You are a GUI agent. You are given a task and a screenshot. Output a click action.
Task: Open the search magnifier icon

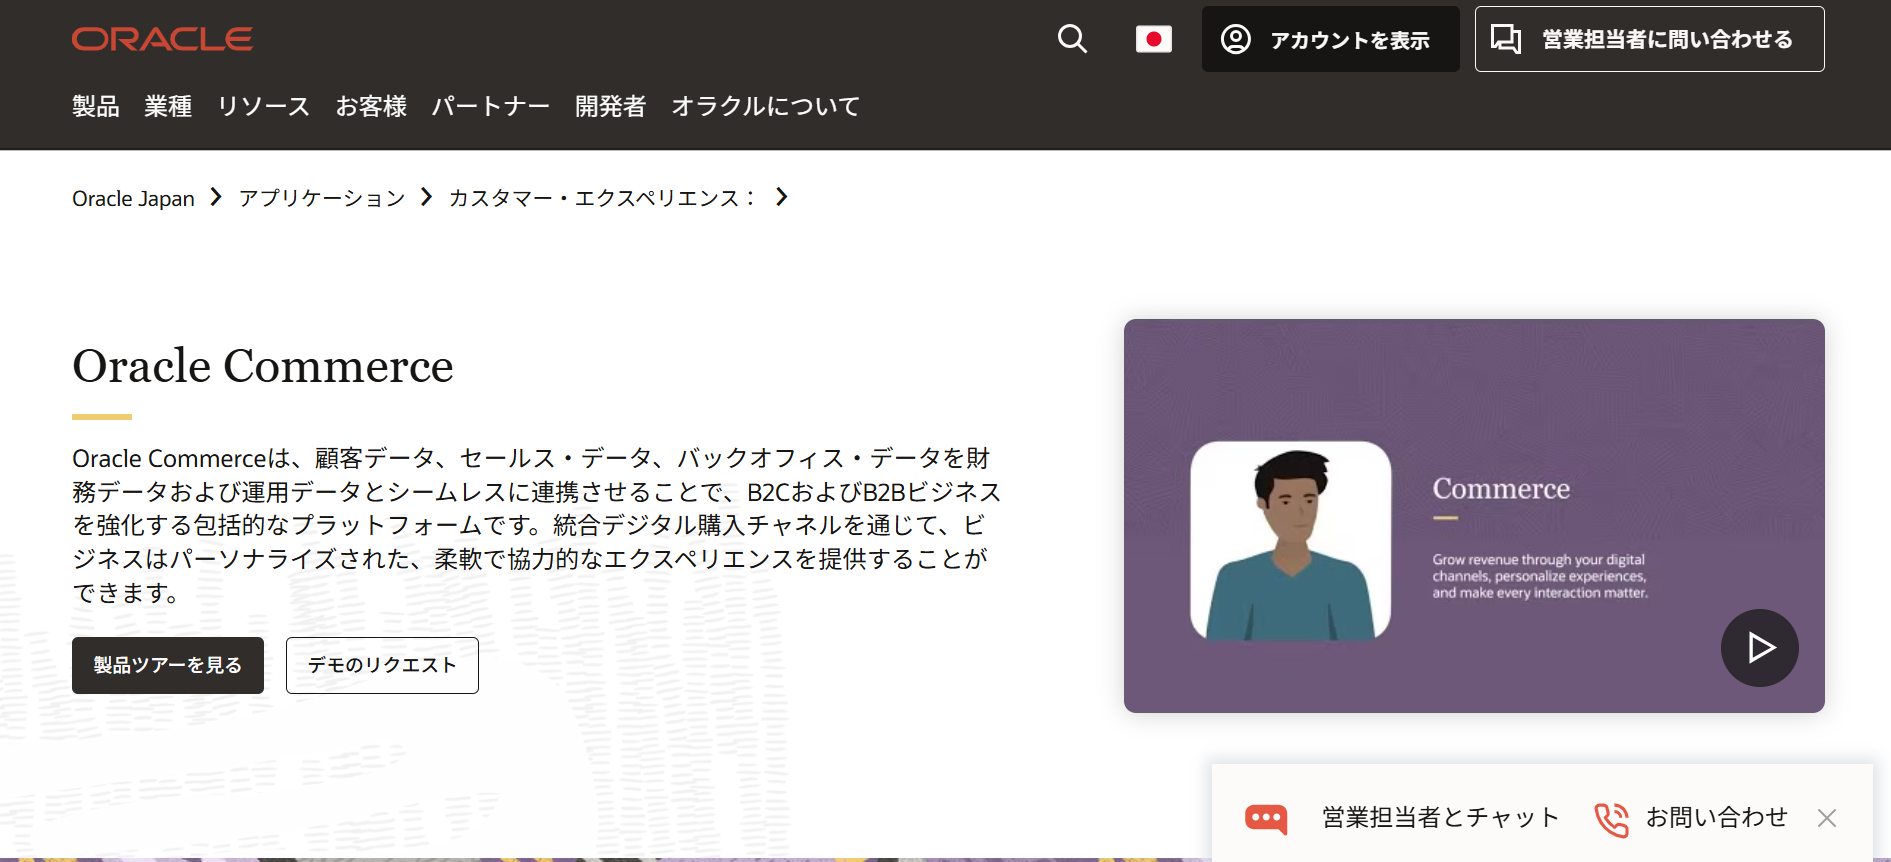pos(1072,39)
